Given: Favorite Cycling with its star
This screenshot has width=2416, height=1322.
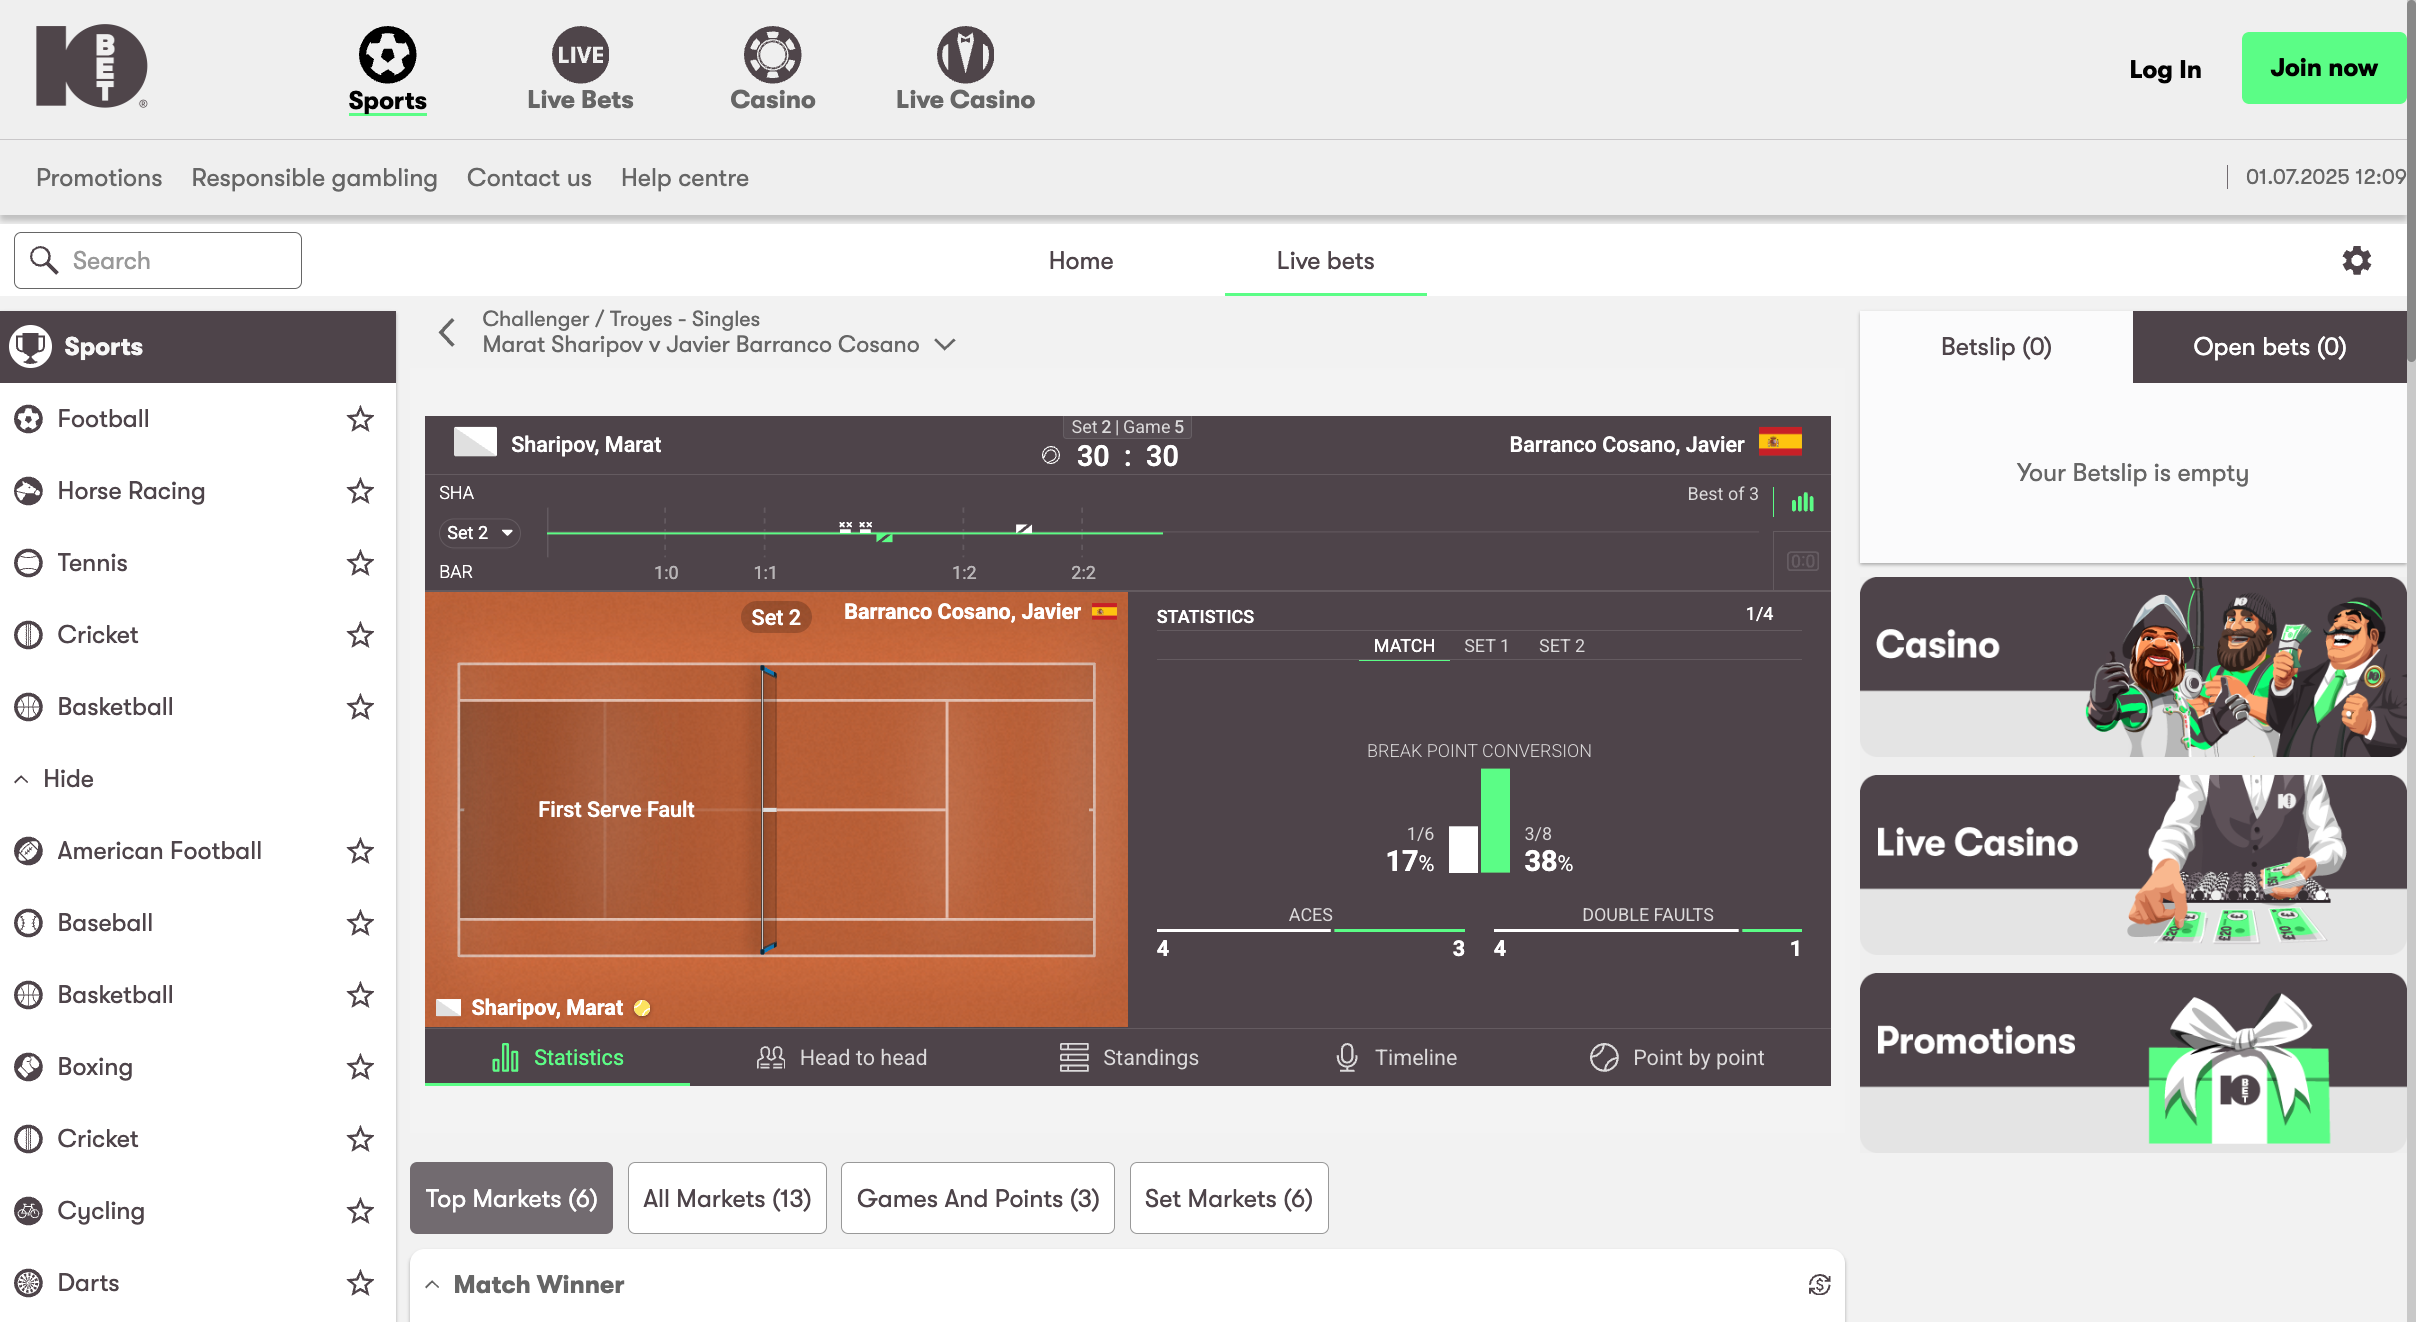Looking at the screenshot, I should coord(360,1211).
